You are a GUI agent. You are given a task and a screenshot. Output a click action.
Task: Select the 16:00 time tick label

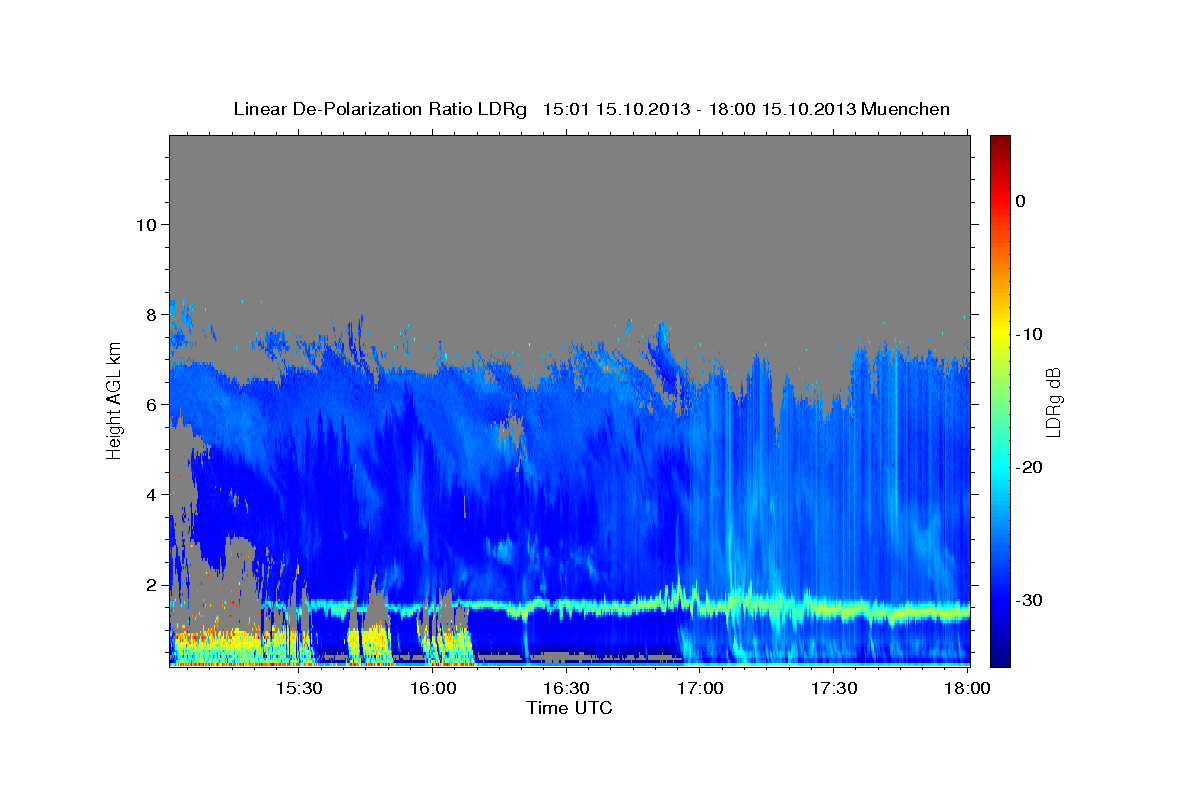coord(433,689)
